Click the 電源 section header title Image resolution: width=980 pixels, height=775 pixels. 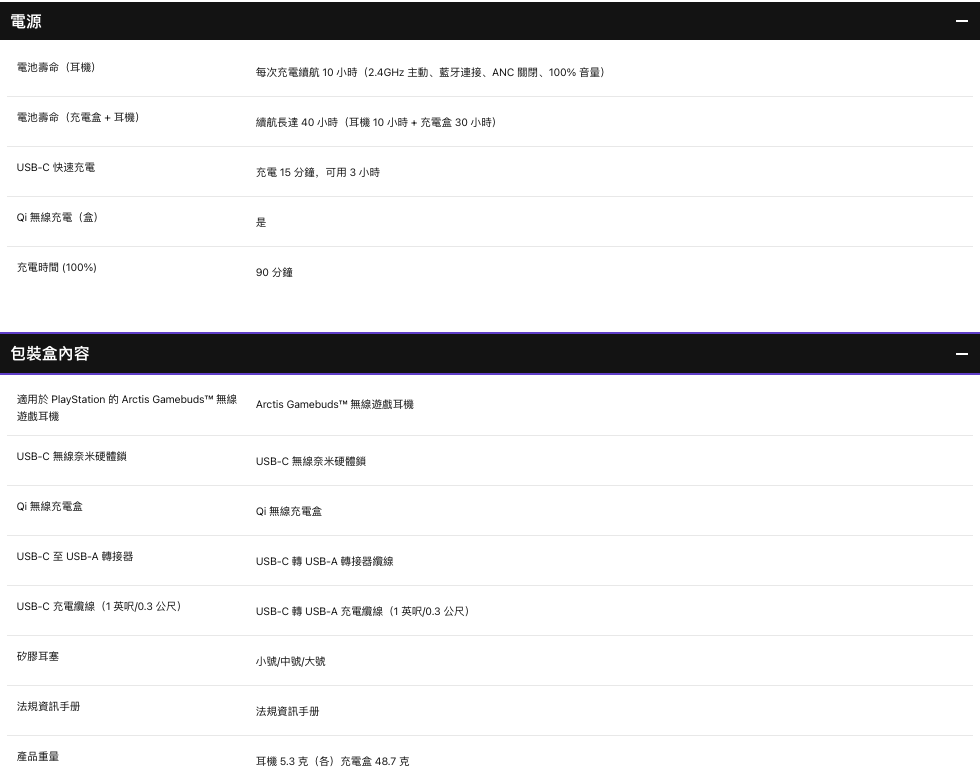(x=26, y=21)
